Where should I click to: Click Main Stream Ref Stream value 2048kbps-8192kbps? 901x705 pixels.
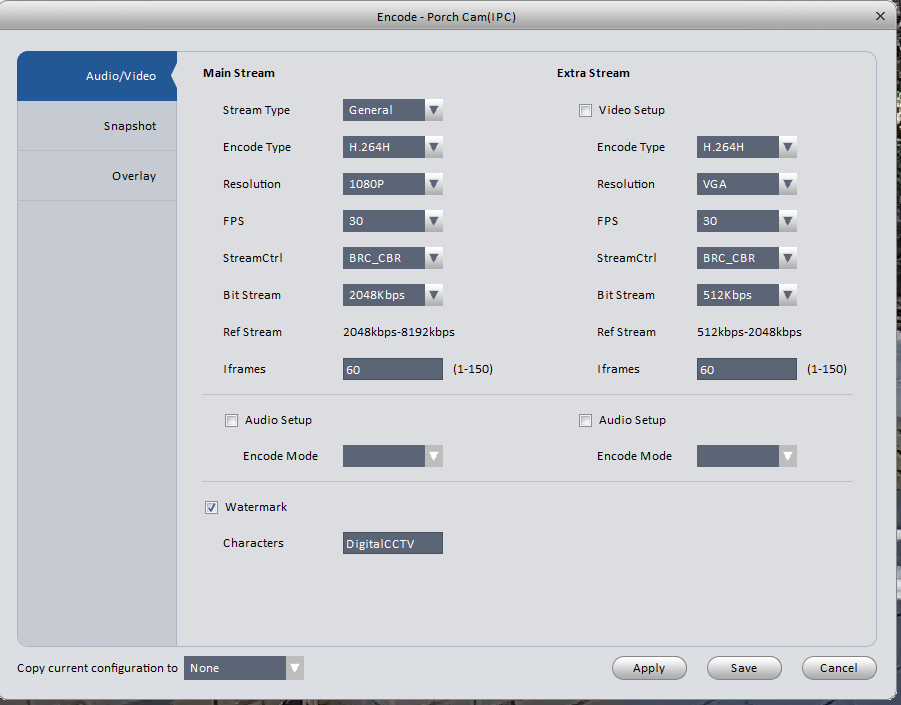click(399, 332)
